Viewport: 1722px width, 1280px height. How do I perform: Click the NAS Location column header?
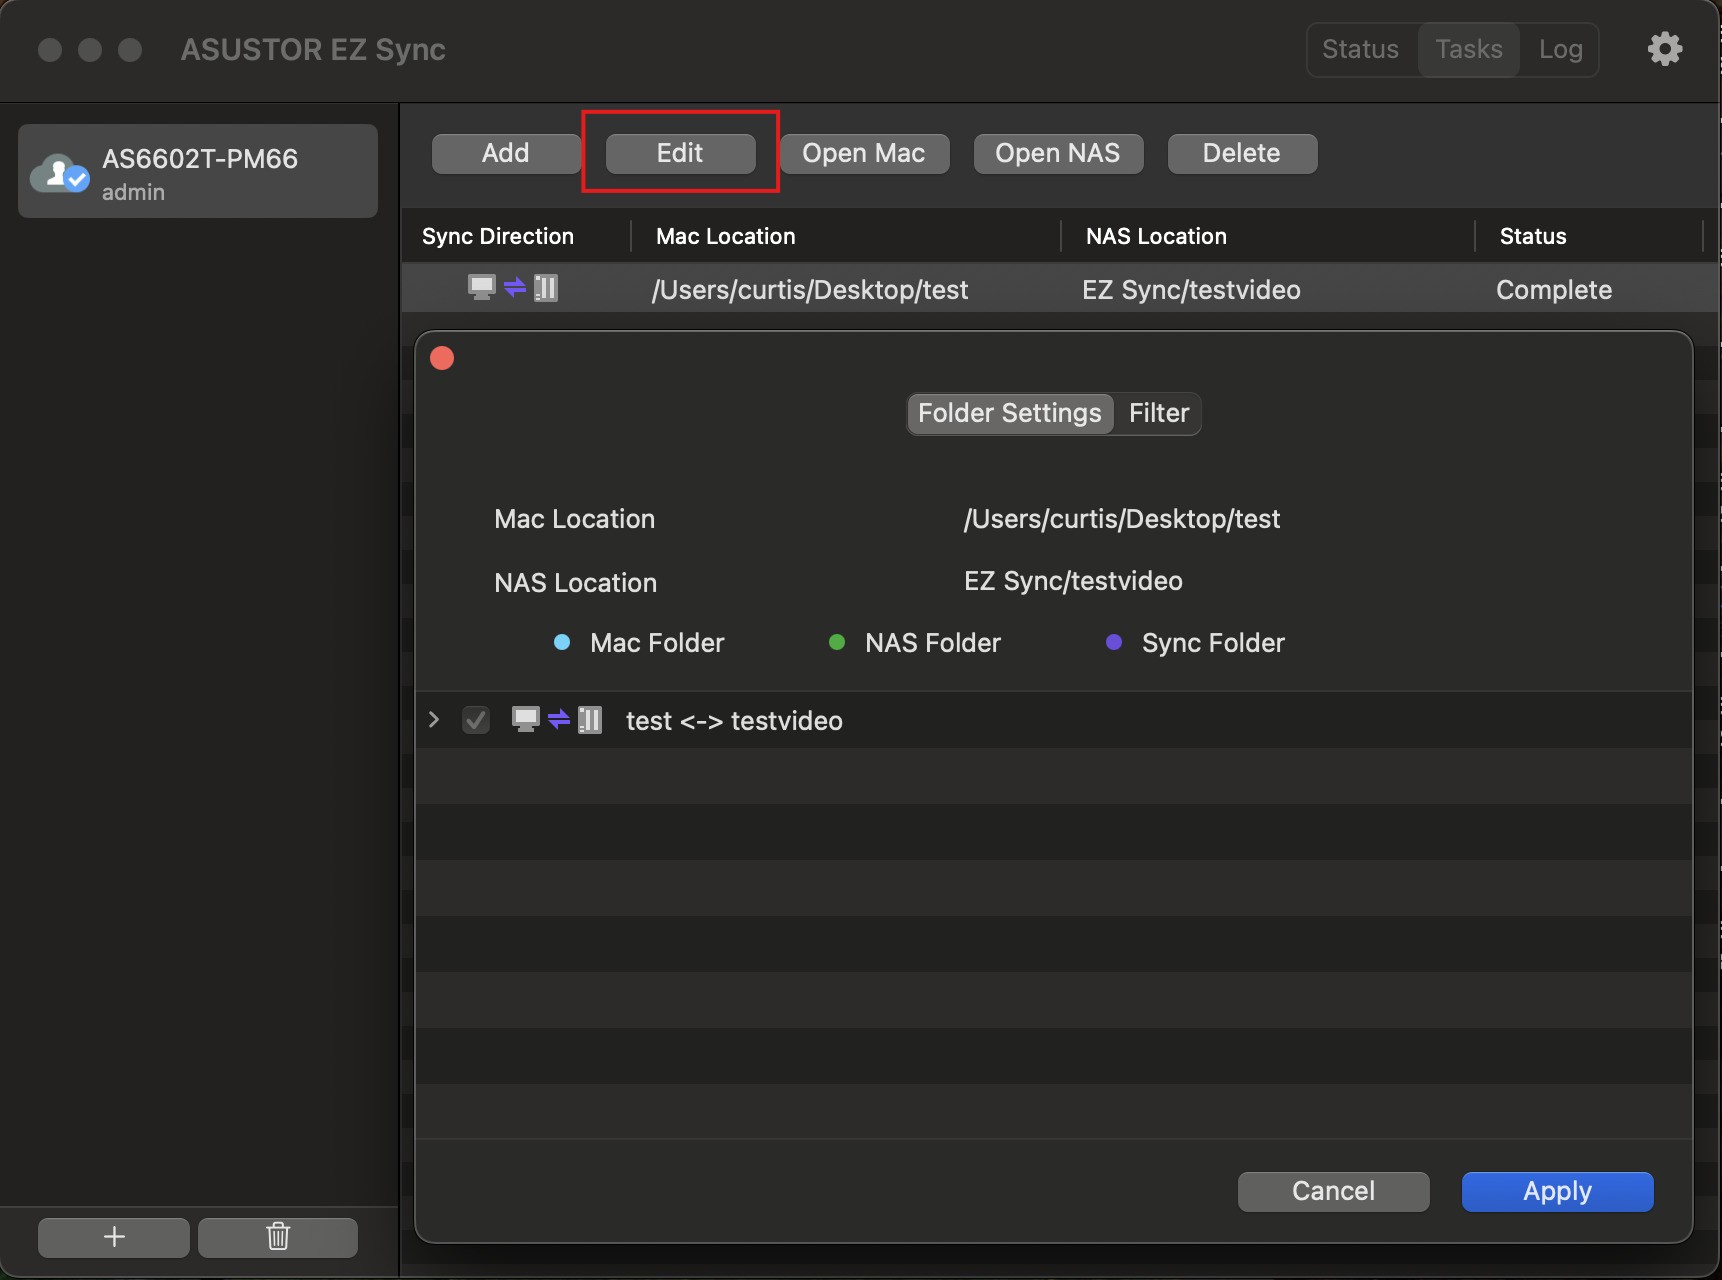coord(1156,236)
